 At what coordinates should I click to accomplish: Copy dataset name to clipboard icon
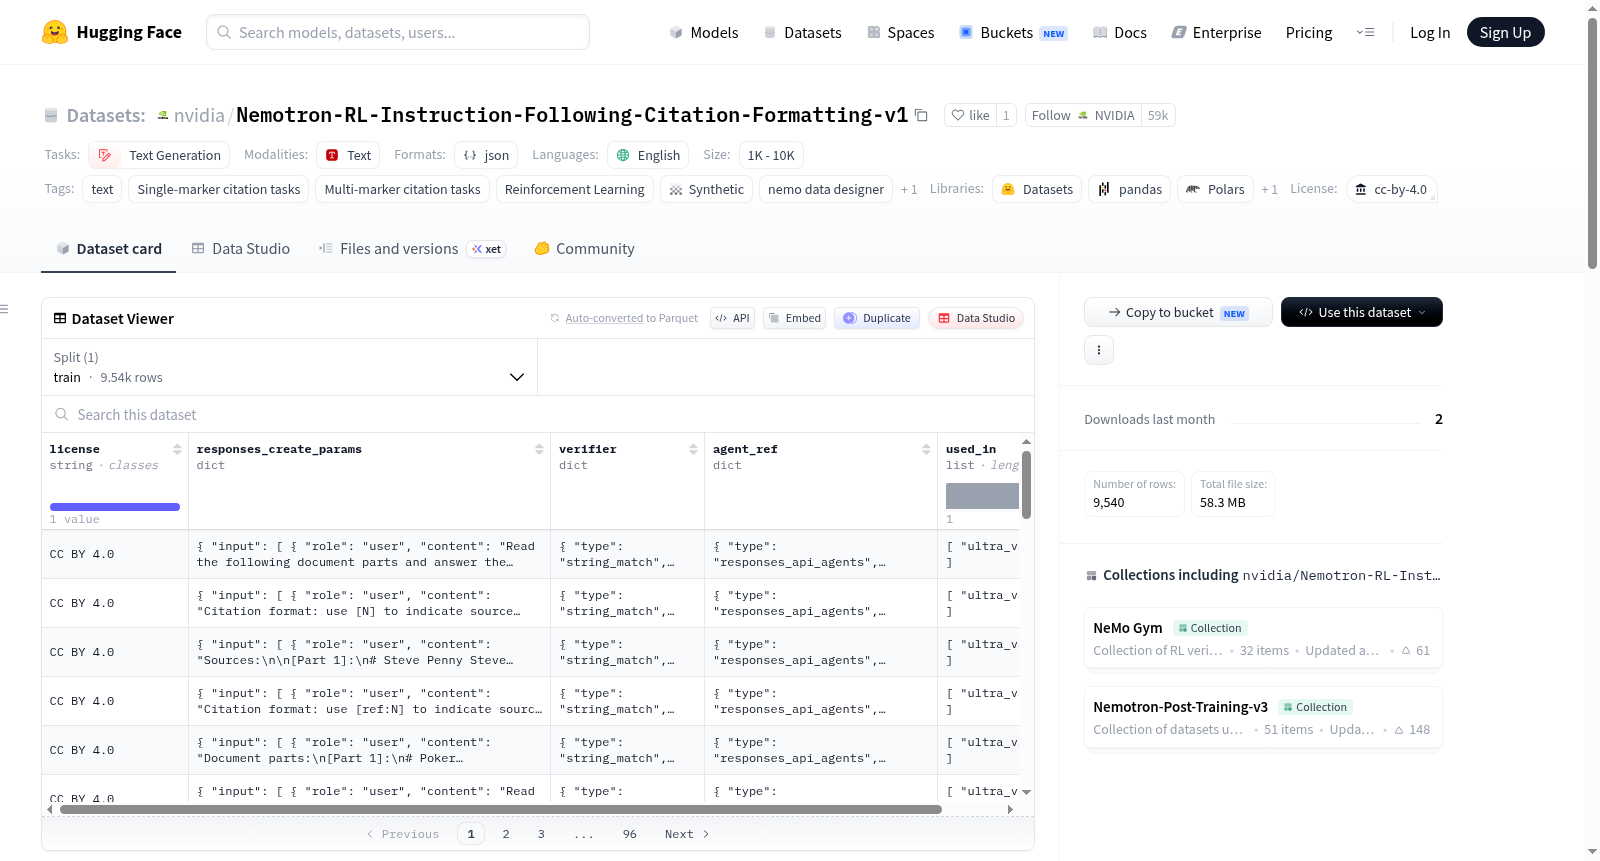tap(922, 115)
